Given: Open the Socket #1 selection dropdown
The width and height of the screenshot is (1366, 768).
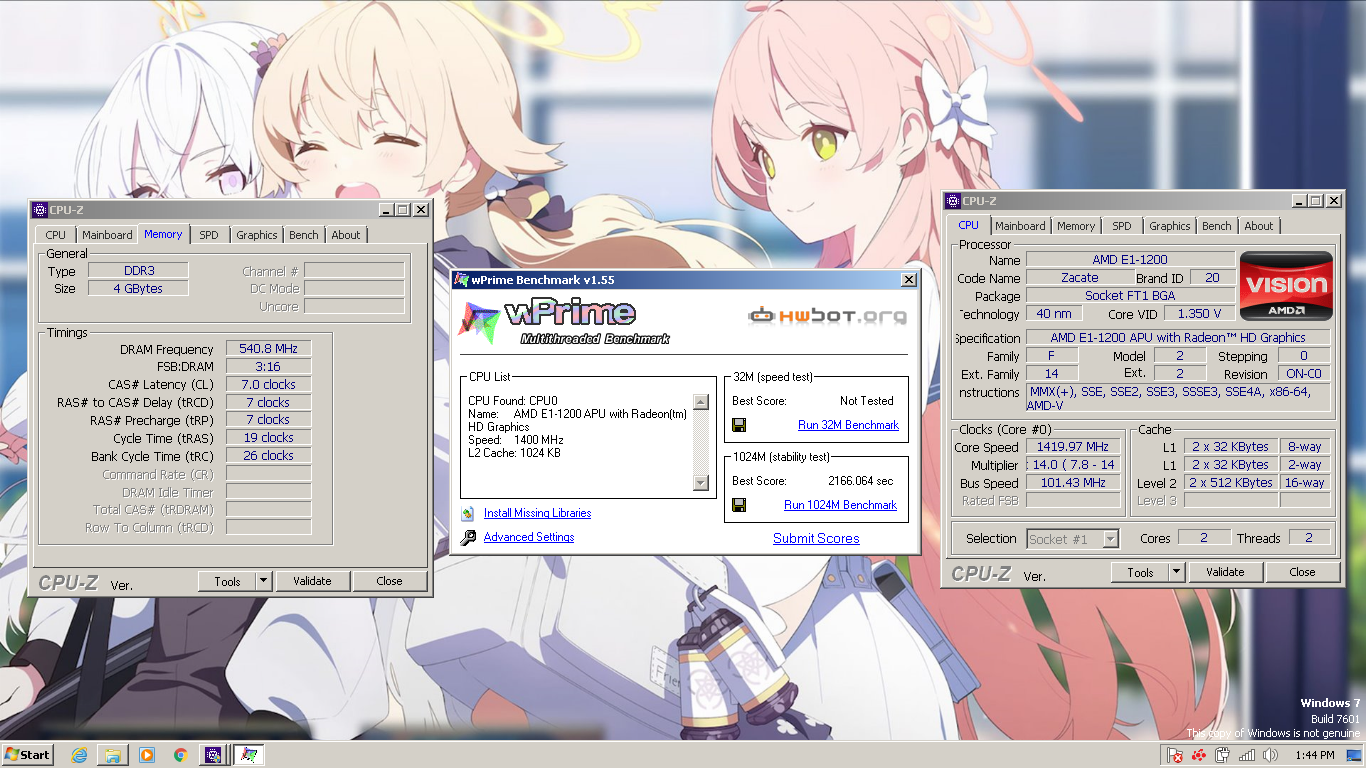Looking at the screenshot, I should tap(1073, 539).
